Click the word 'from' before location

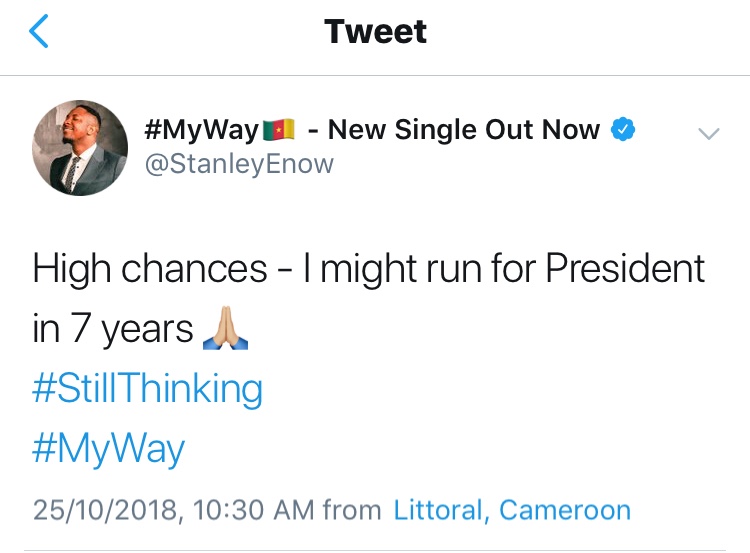coord(352,510)
